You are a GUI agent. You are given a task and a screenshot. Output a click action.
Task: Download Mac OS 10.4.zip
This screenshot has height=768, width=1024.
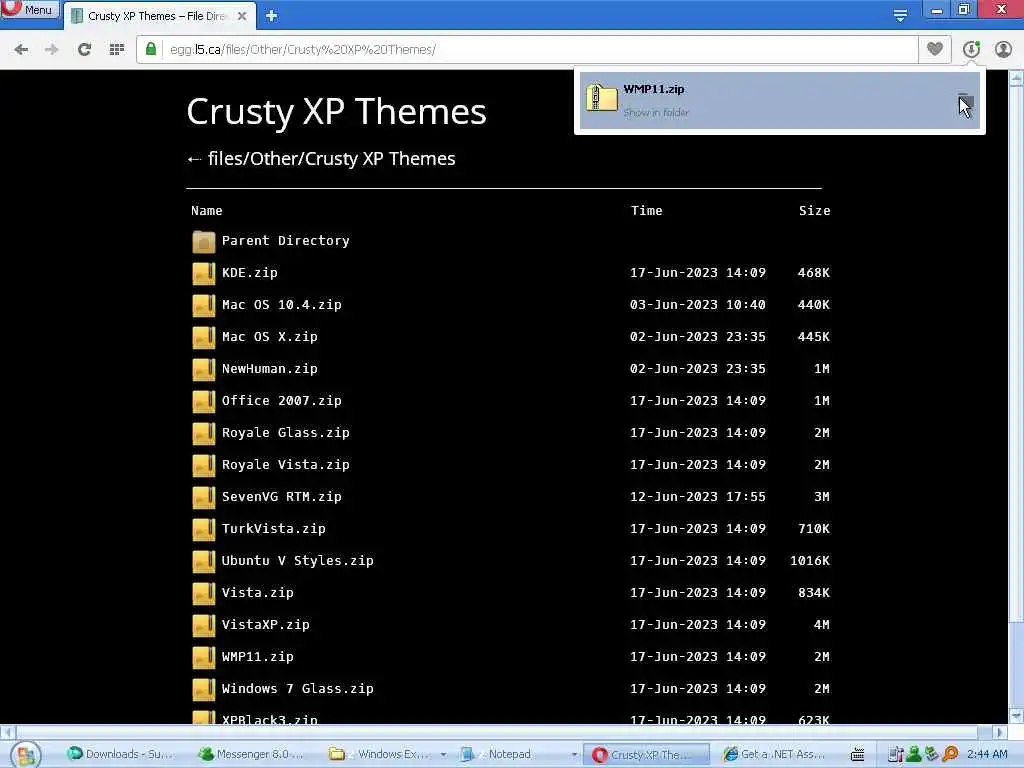point(281,304)
